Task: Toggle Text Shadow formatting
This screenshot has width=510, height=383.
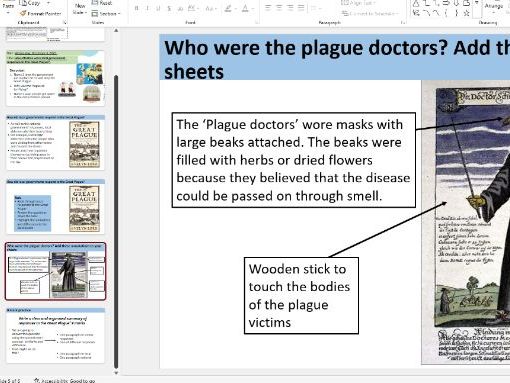Action: click(x=180, y=8)
